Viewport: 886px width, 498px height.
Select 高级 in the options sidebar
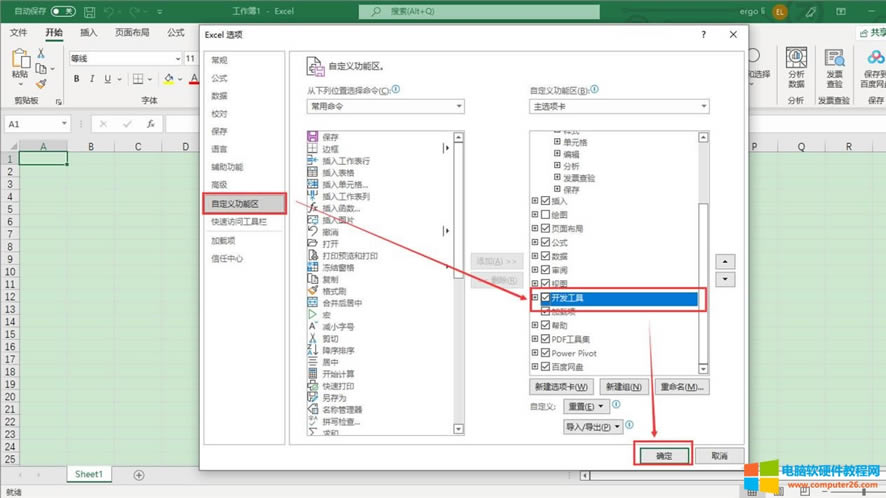[219, 185]
